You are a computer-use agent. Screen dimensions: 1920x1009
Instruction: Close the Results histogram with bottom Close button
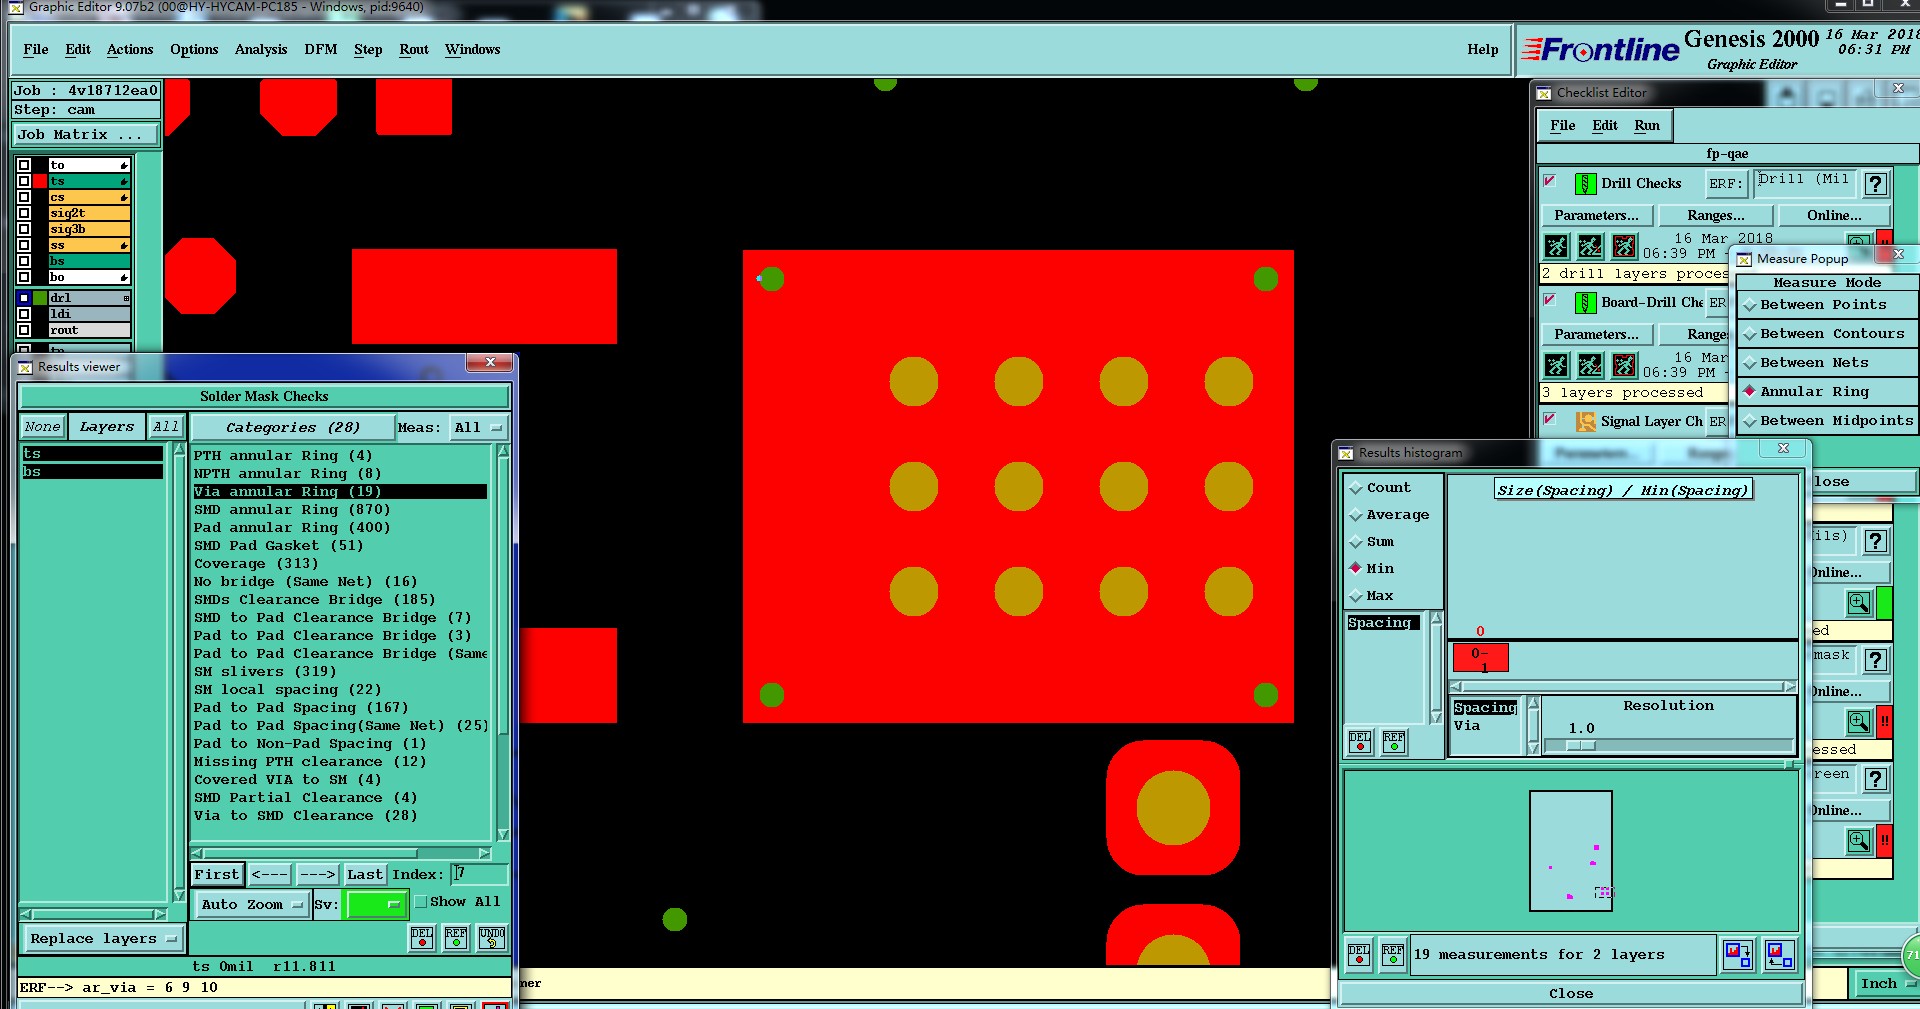[x=1571, y=994]
